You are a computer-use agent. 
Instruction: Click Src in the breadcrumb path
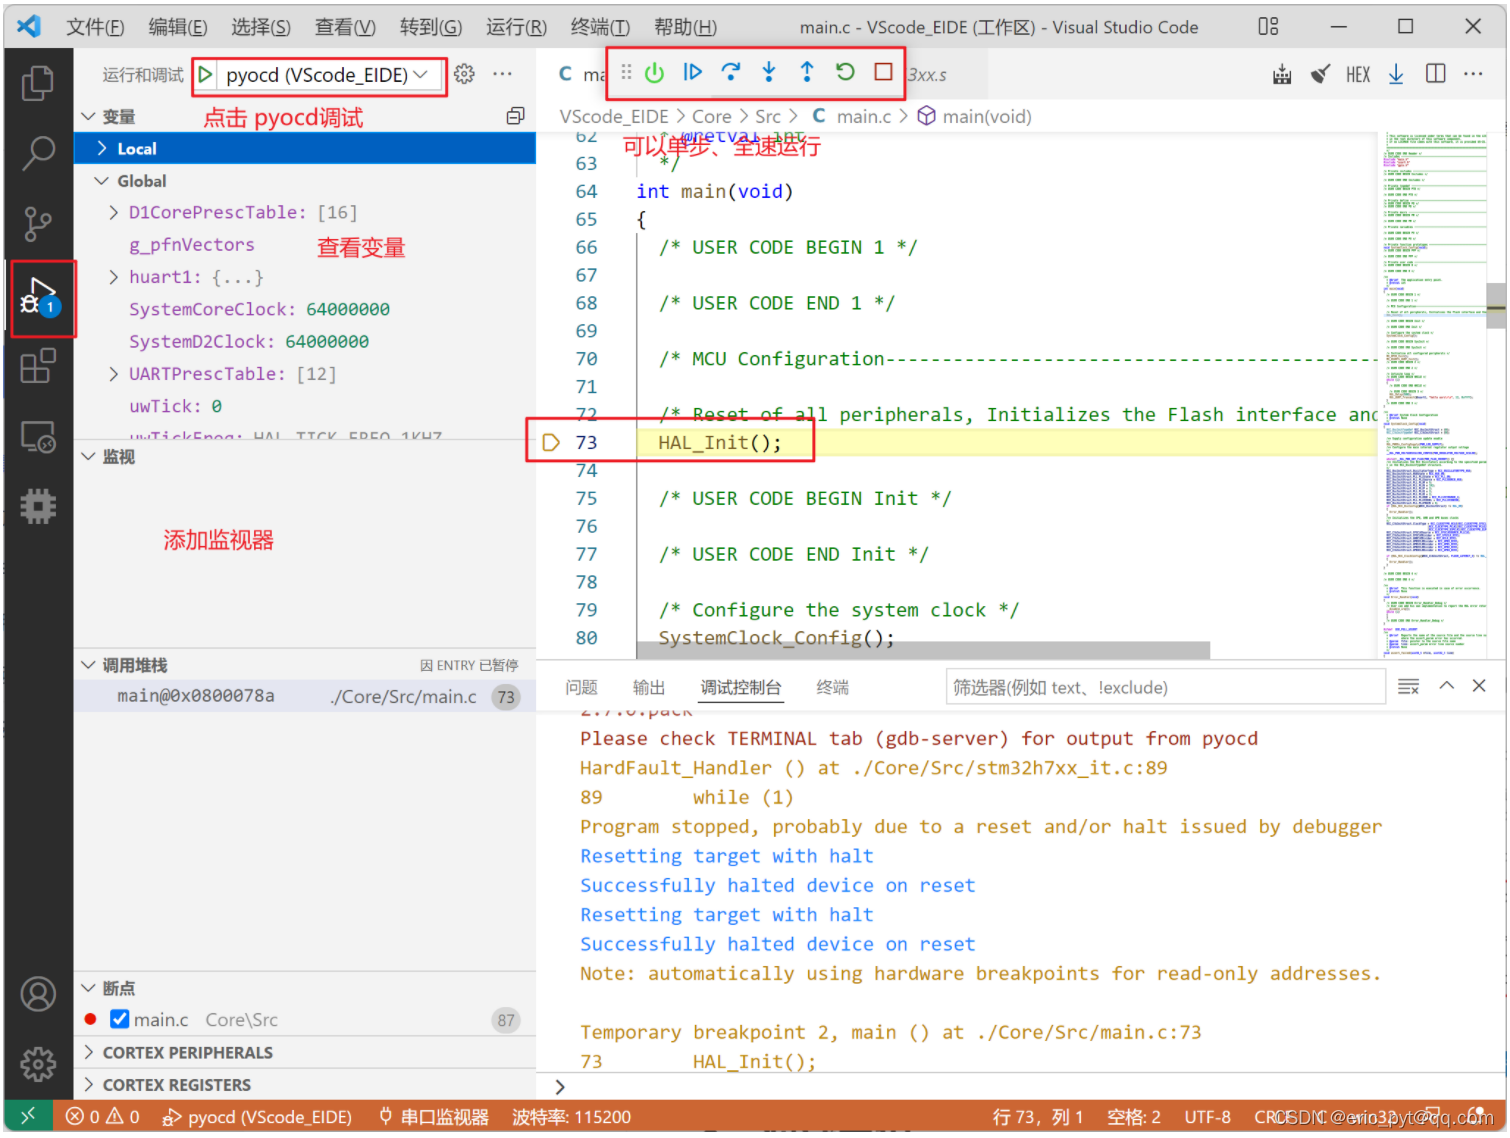click(768, 116)
